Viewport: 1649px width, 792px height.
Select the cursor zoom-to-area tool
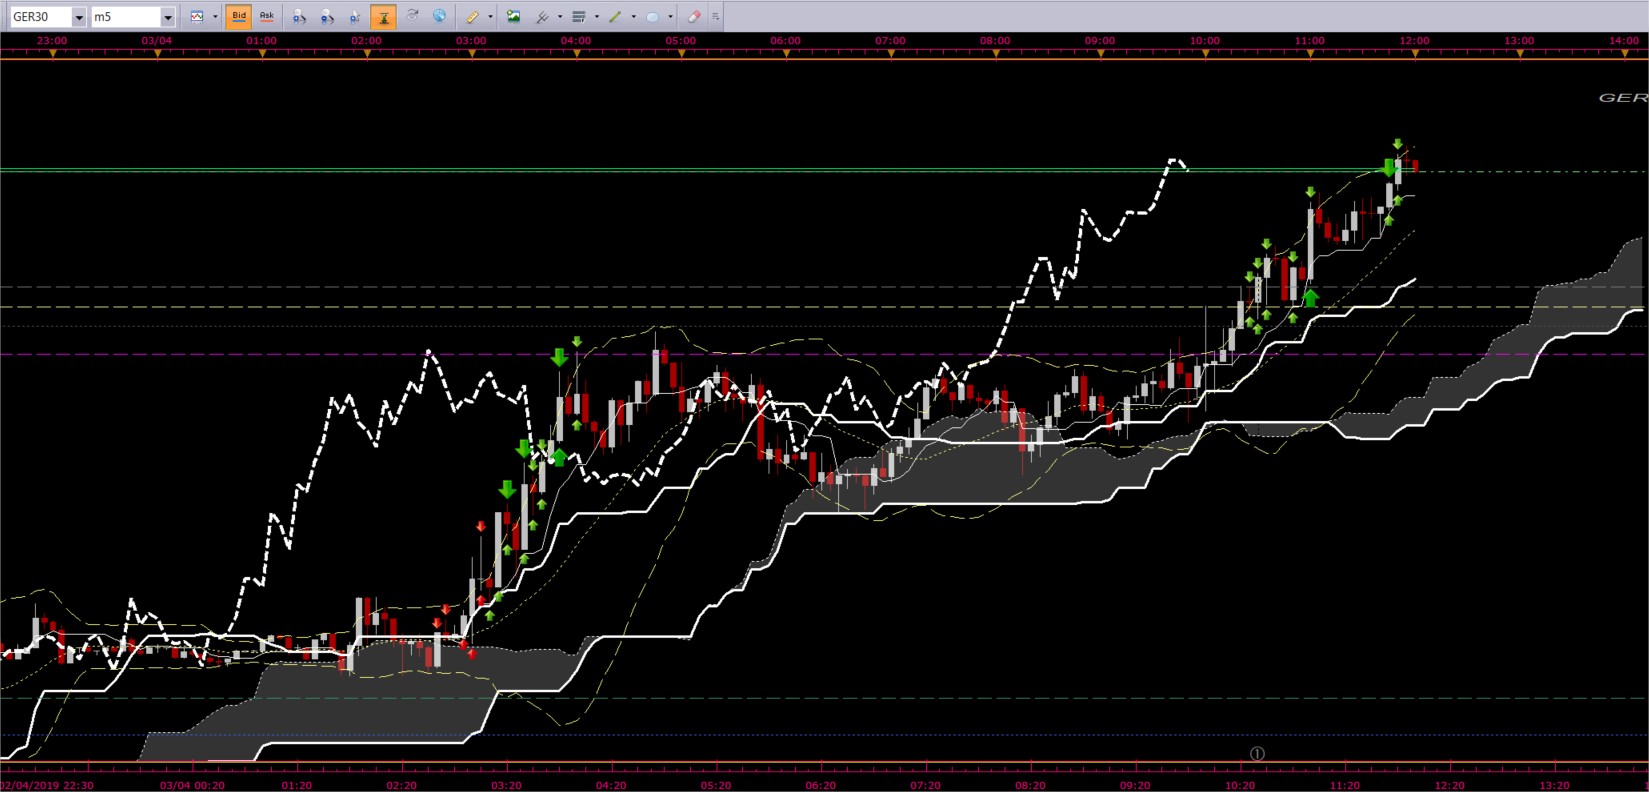click(355, 16)
